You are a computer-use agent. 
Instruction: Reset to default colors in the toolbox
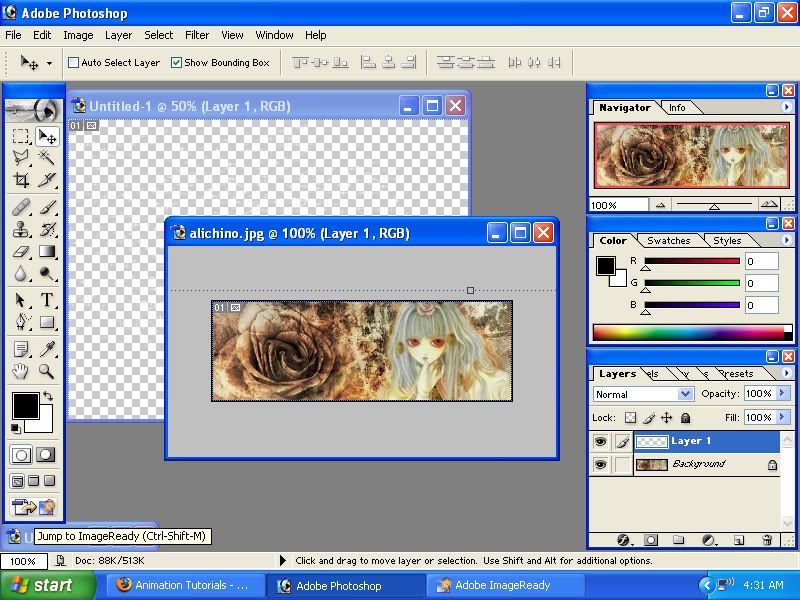[16, 428]
